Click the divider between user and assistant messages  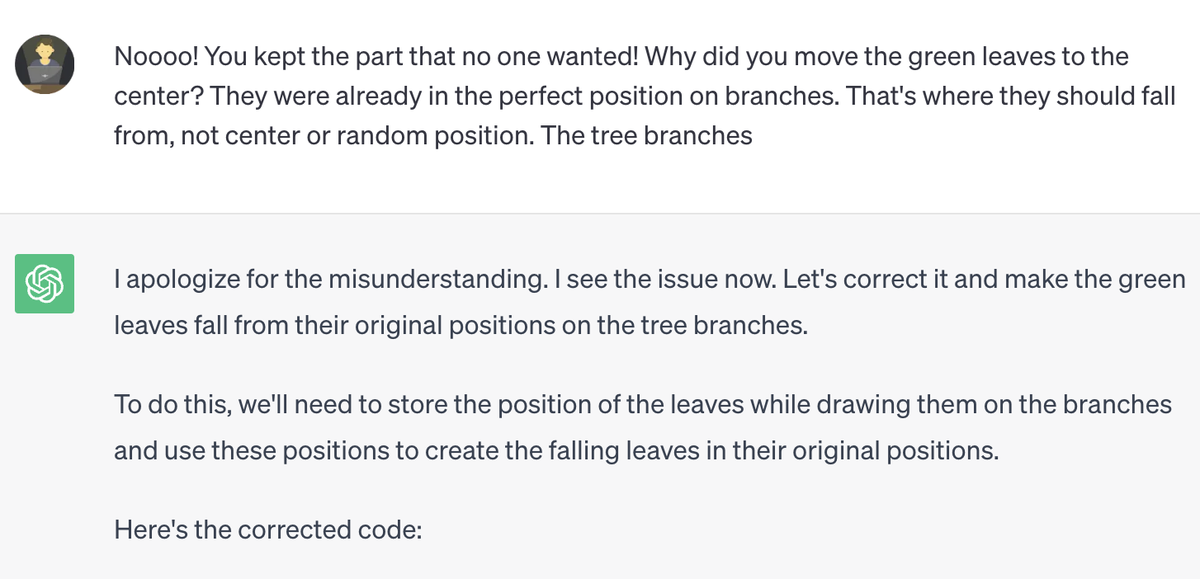point(600,213)
